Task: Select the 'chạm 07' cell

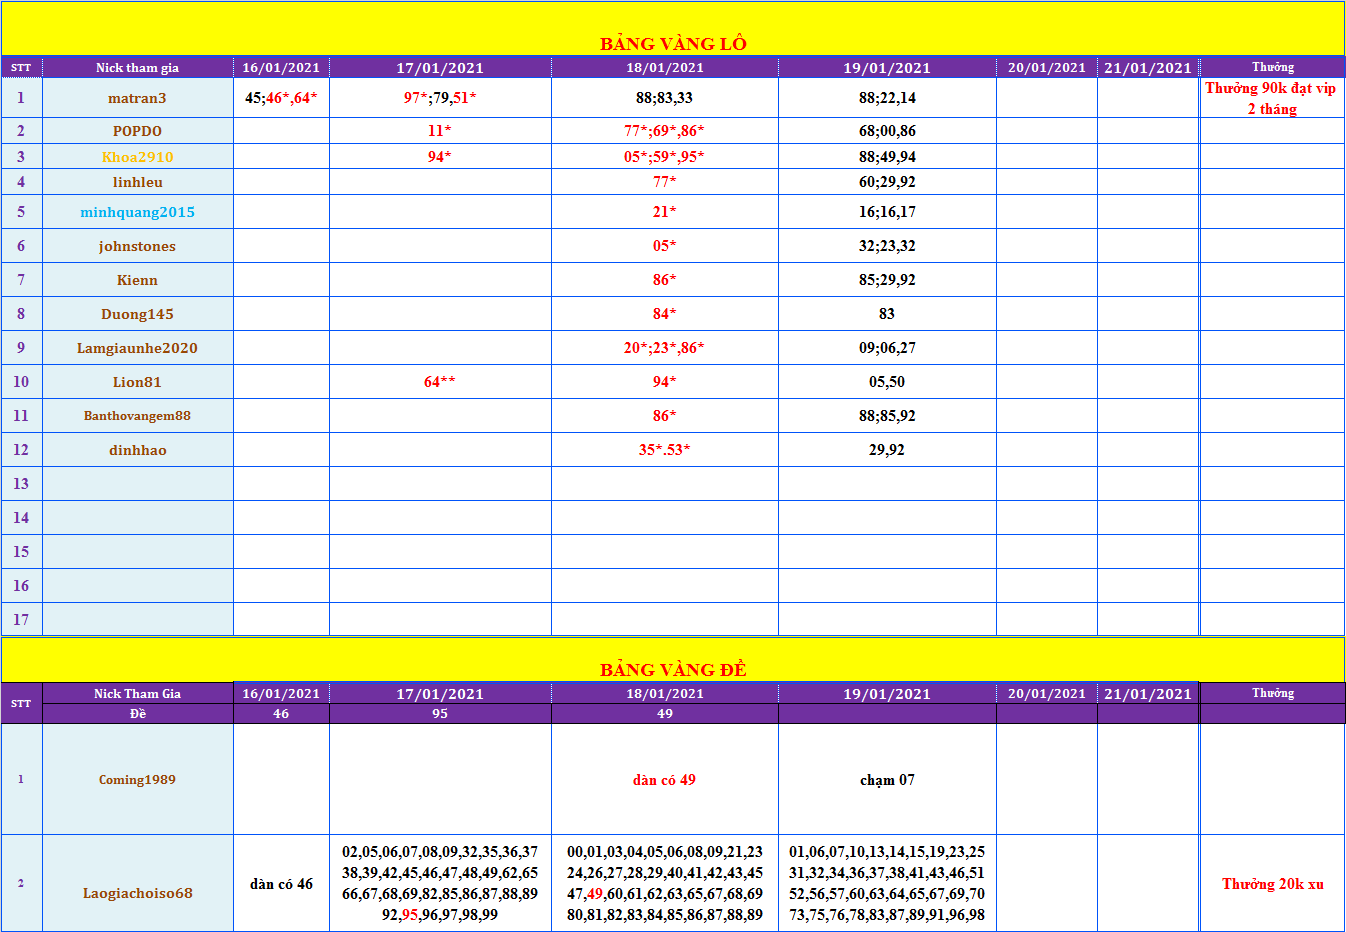Action: click(887, 780)
